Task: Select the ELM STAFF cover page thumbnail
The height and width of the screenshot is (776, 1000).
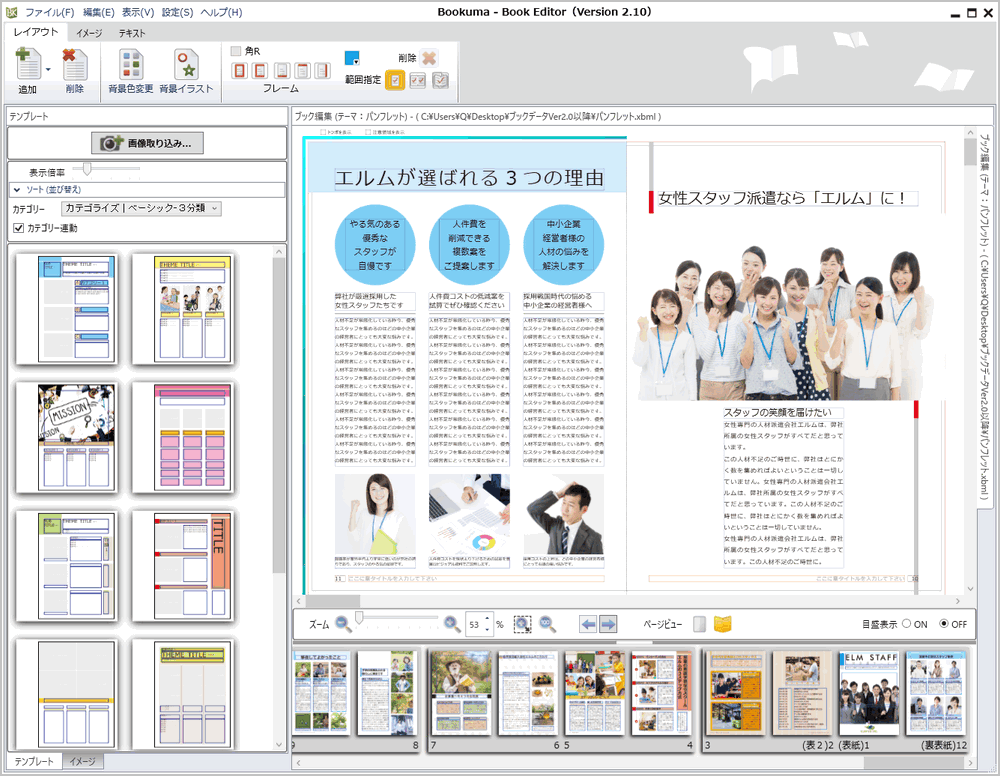Action: [x=867, y=693]
